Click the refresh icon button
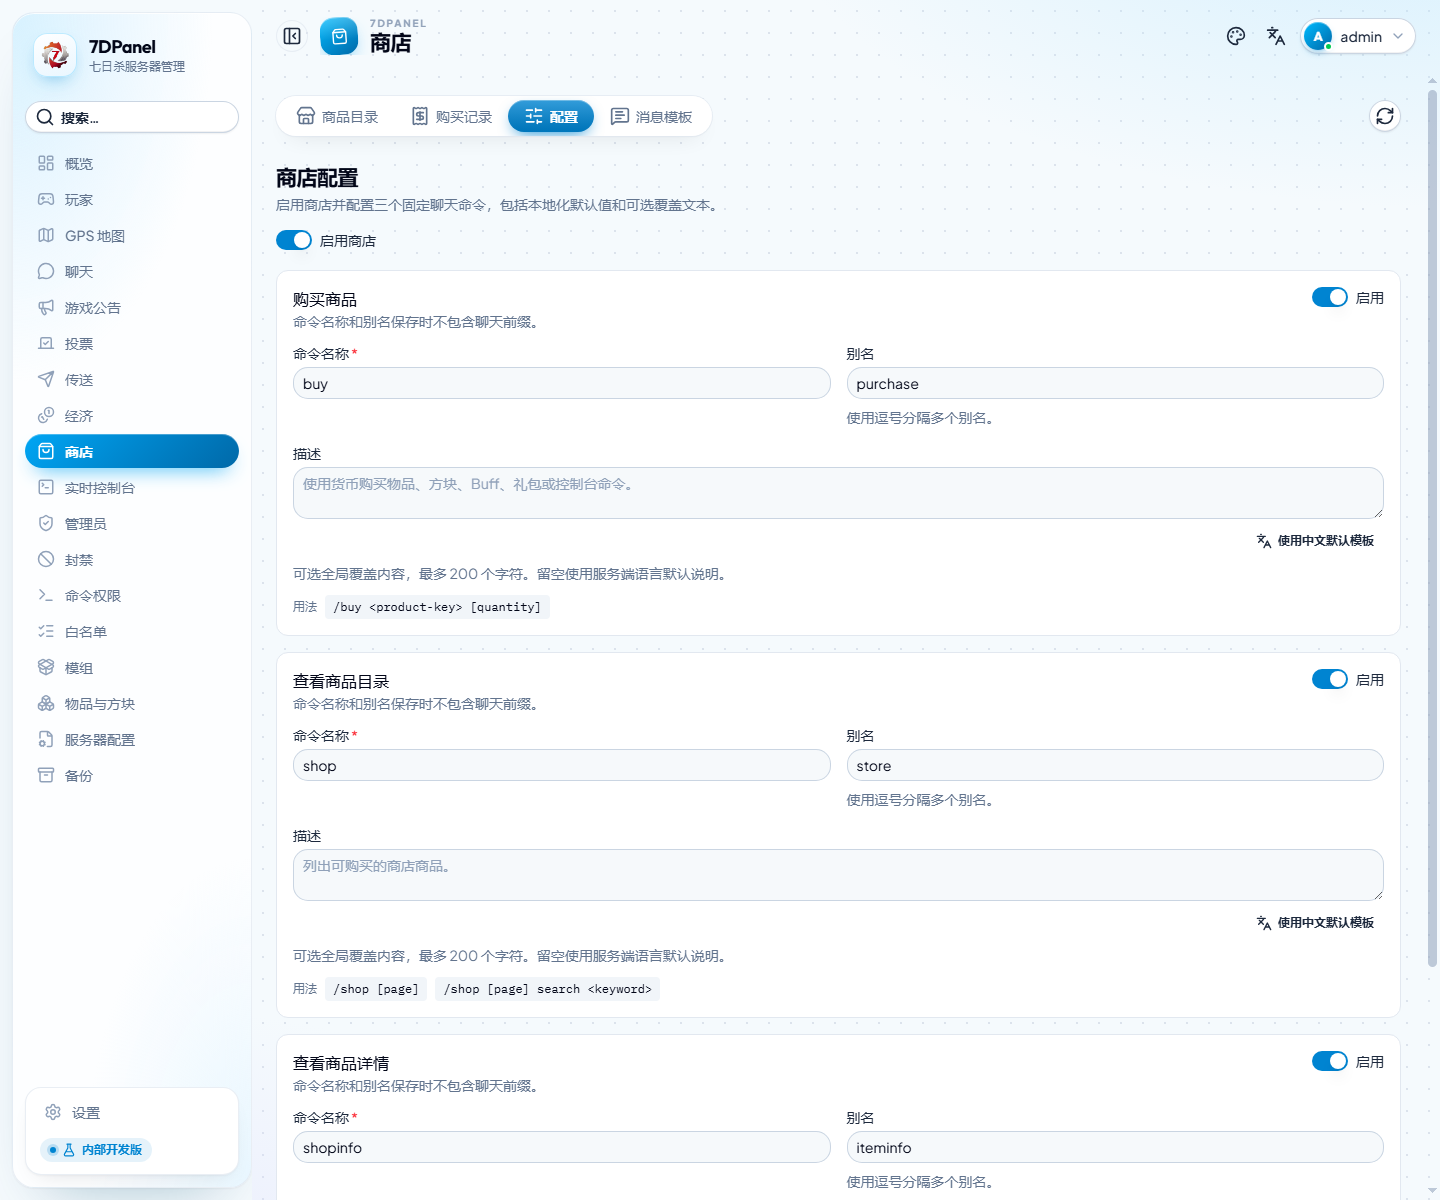This screenshot has width=1440, height=1200. pyautogui.click(x=1385, y=116)
